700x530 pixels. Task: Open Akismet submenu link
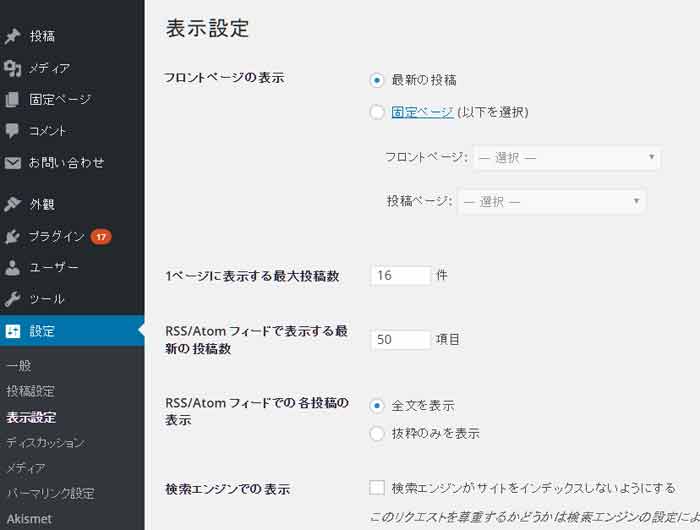tap(29, 519)
